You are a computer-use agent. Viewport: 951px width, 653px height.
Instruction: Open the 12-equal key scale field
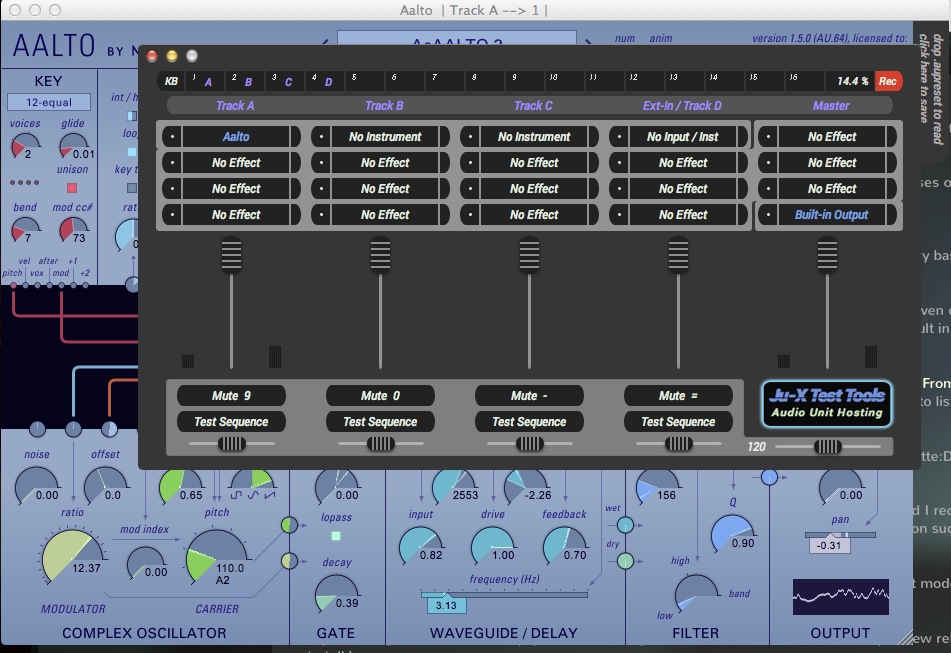[x=49, y=102]
